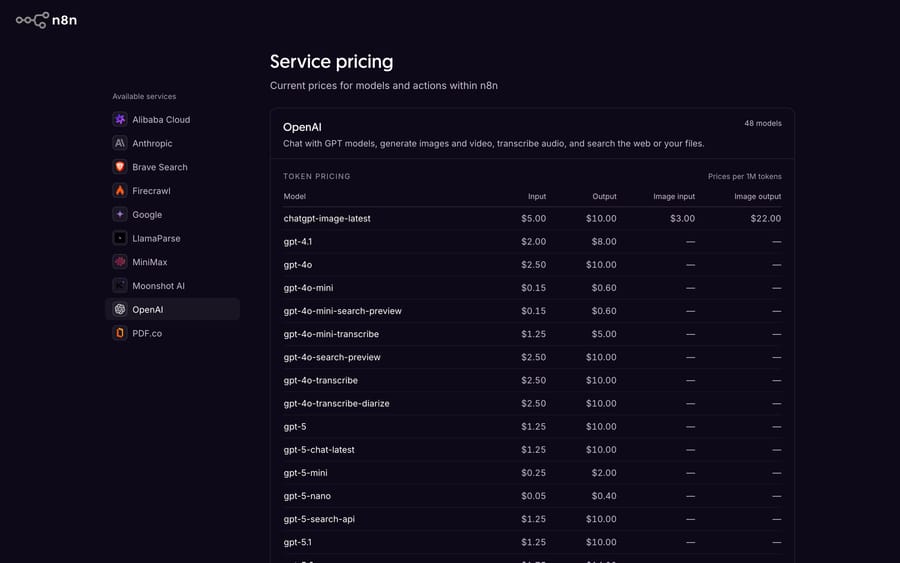Click gpt-5-chat-latest model name
Image resolution: width=900 pixels, height=563 pixels.
click(319, 450)
